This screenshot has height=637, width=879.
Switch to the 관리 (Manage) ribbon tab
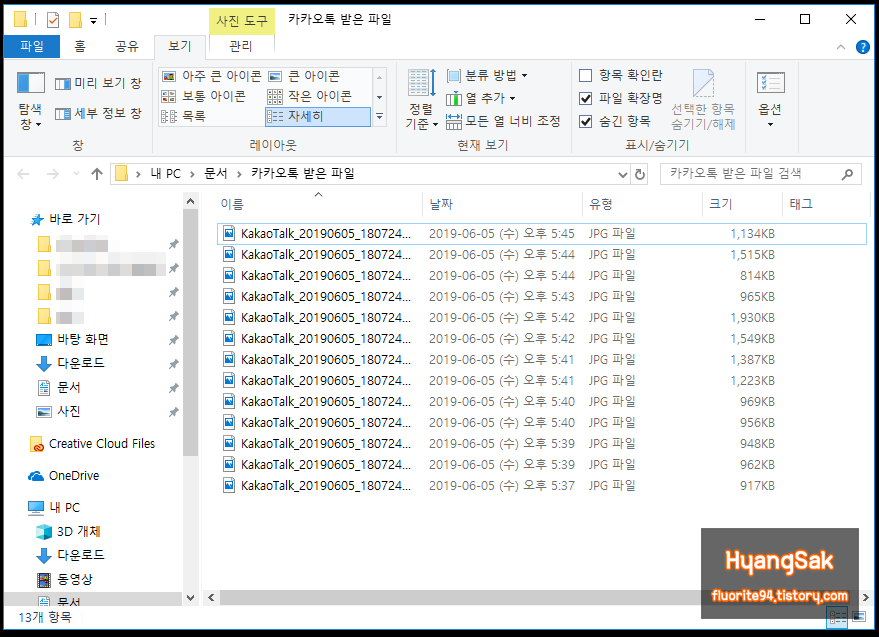coord(241,47)
